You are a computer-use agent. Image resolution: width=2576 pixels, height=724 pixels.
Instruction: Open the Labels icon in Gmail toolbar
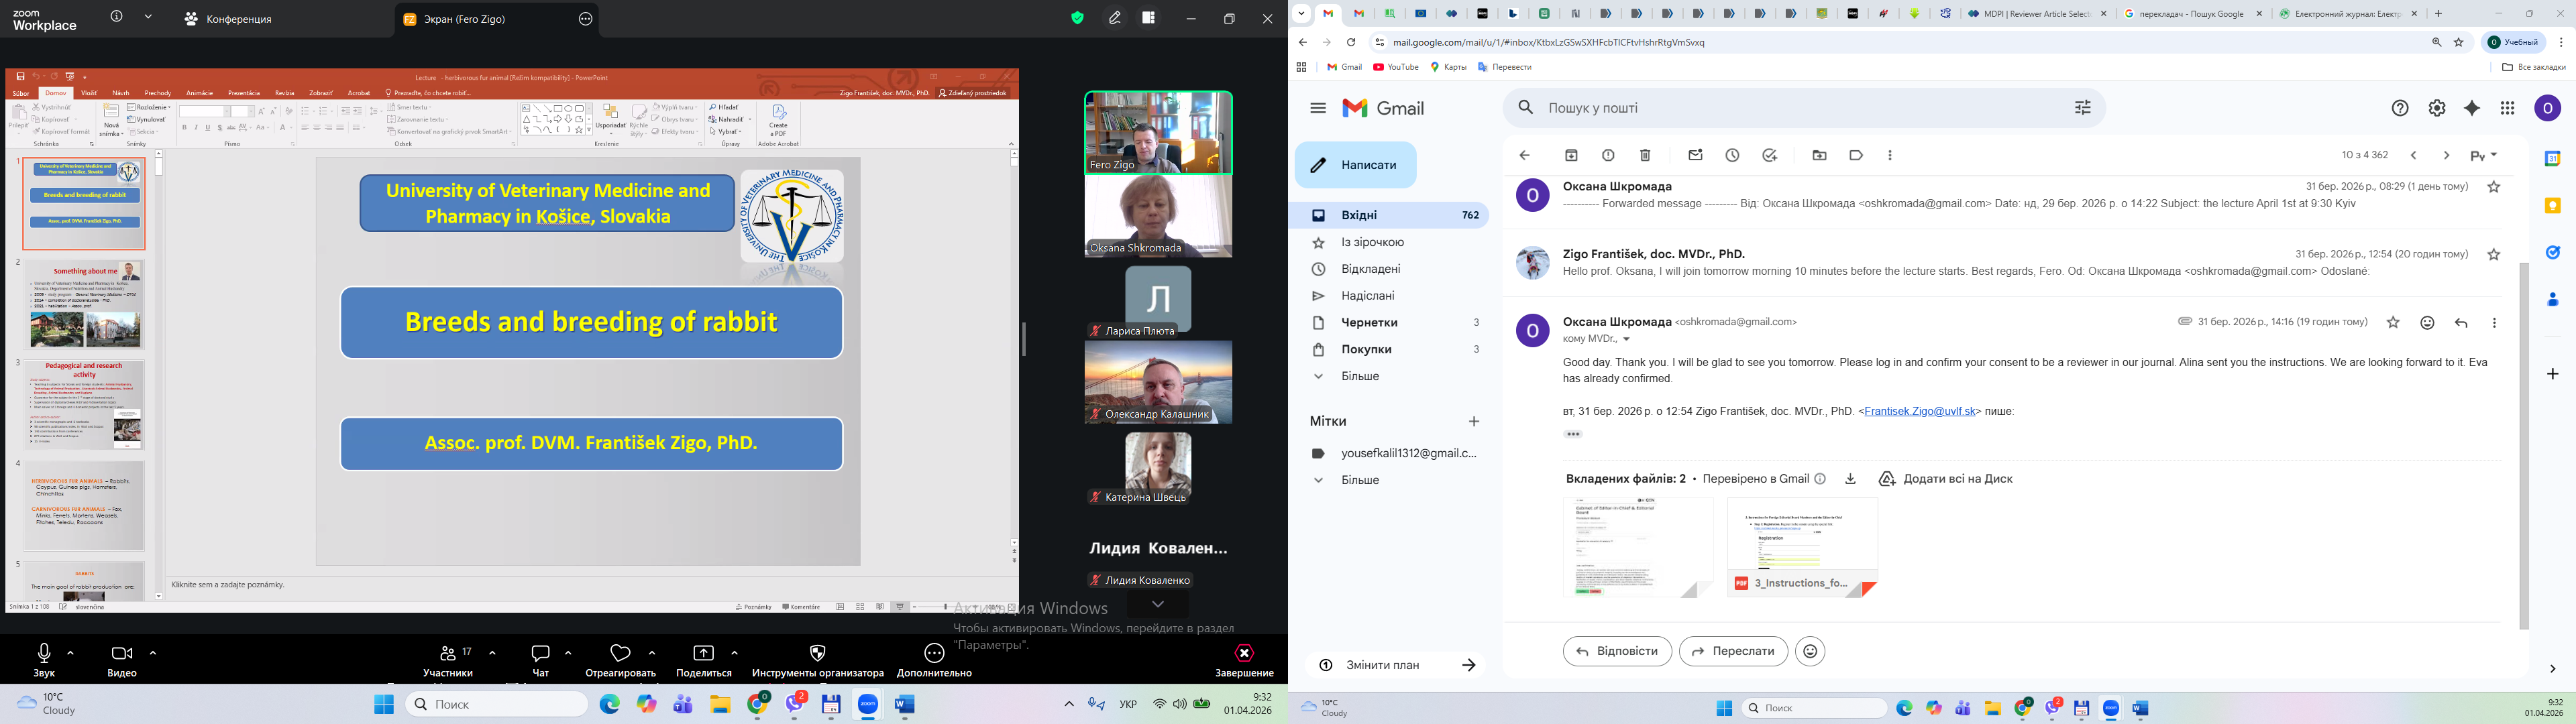coord(1856,155)
